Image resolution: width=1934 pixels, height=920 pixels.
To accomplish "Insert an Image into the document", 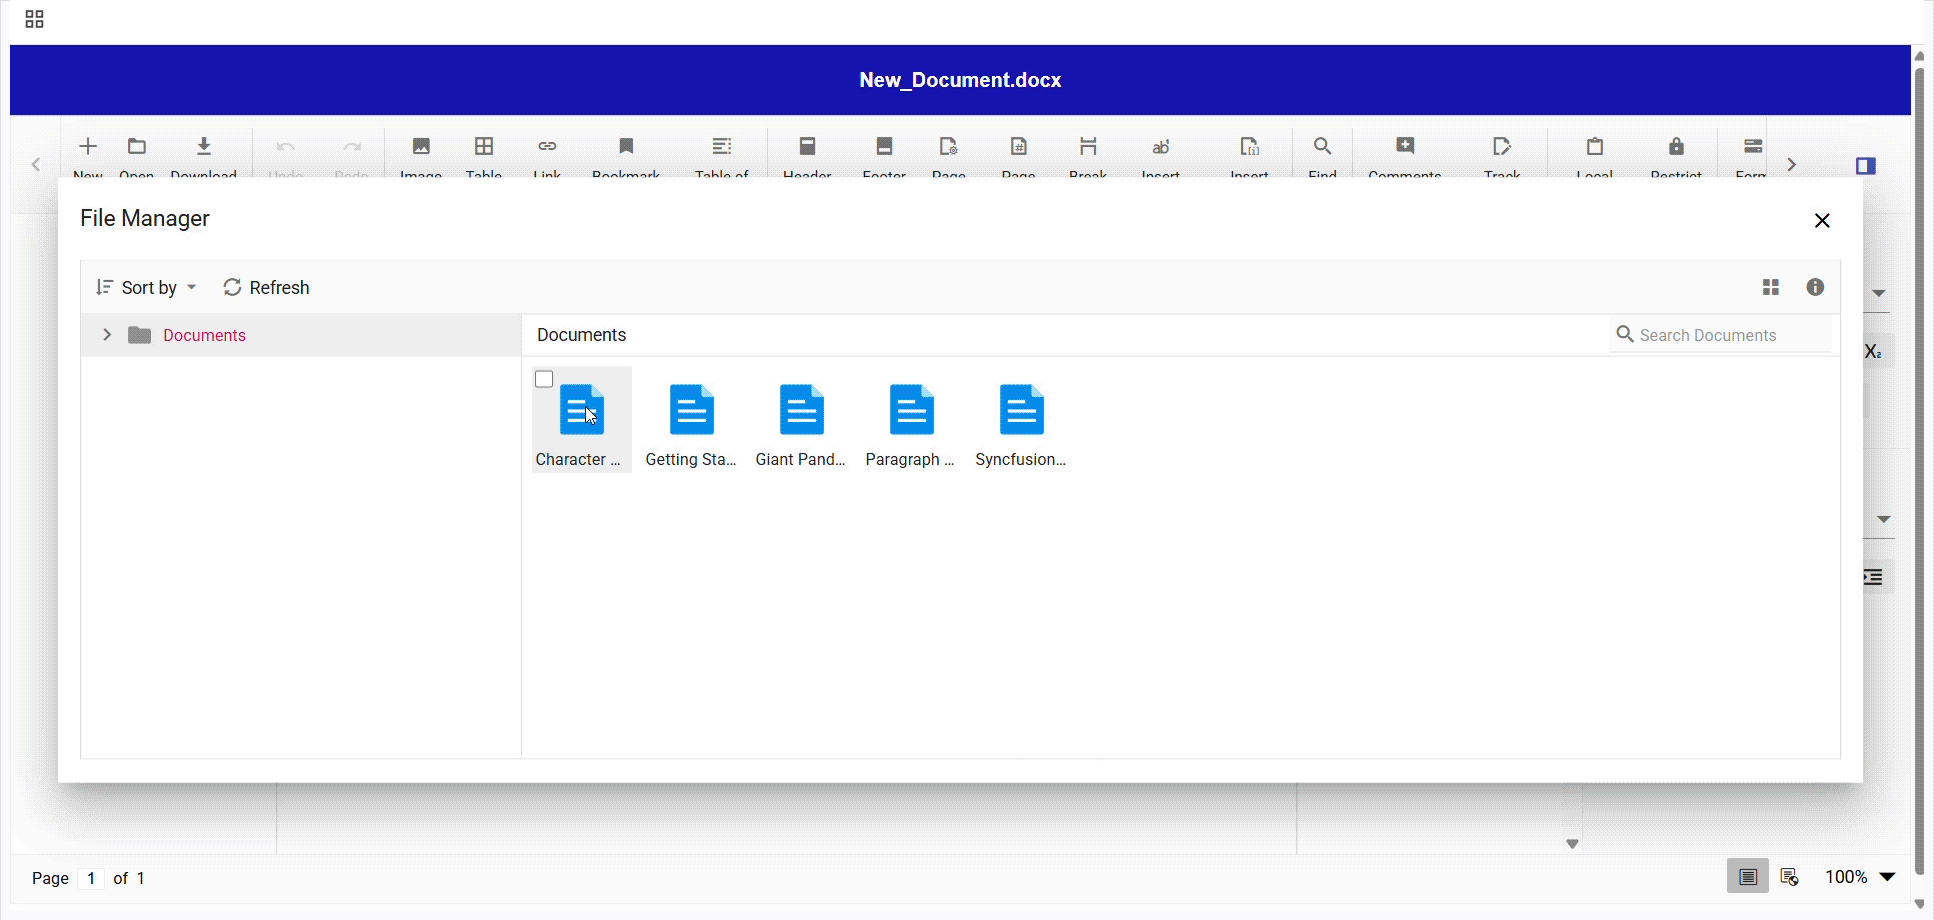I will pyautogui.click(x=420, y=155).
